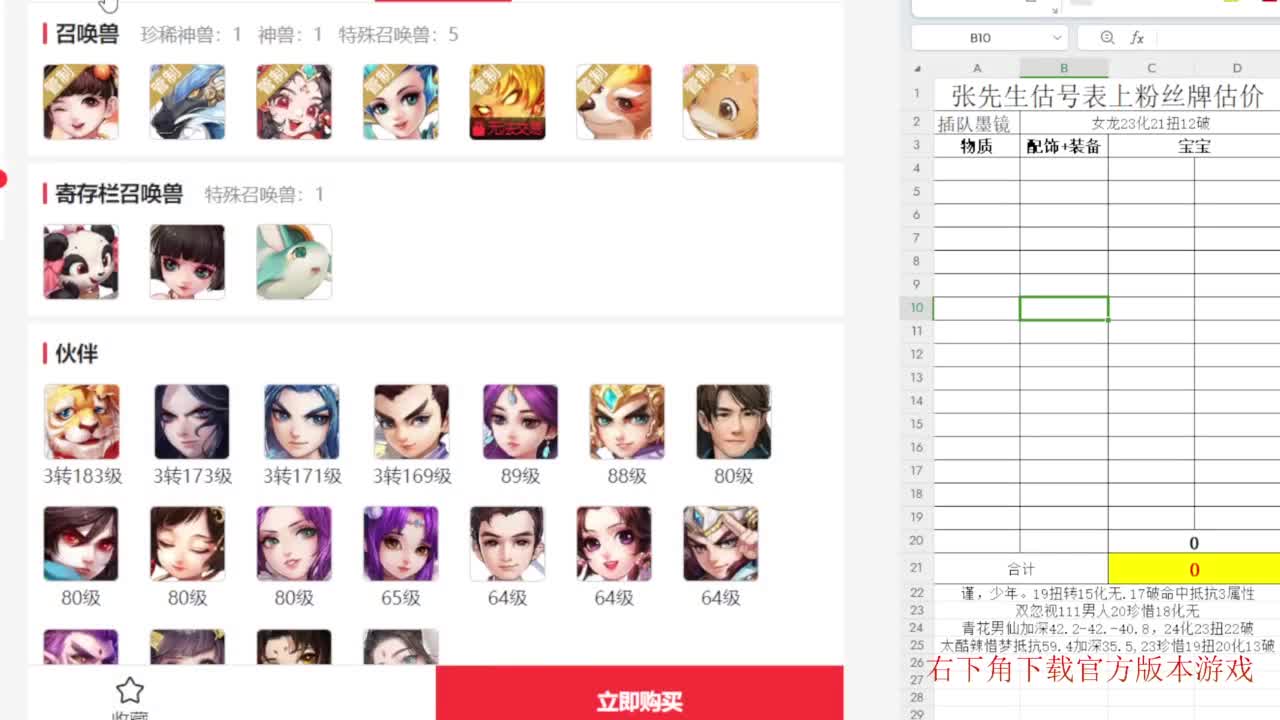View the blue-haired partner at 3转171级

point(302,422)
